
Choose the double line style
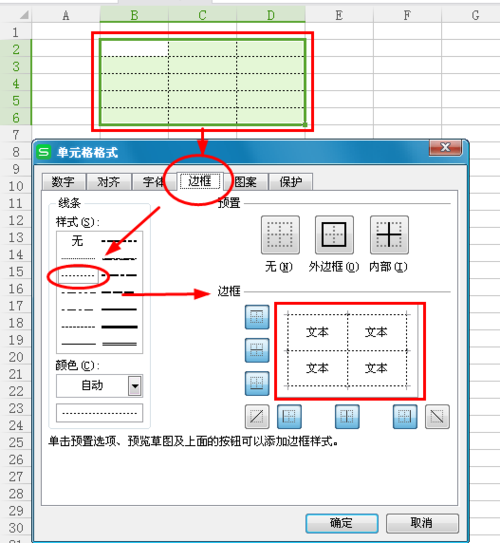[x=119, y=344]
